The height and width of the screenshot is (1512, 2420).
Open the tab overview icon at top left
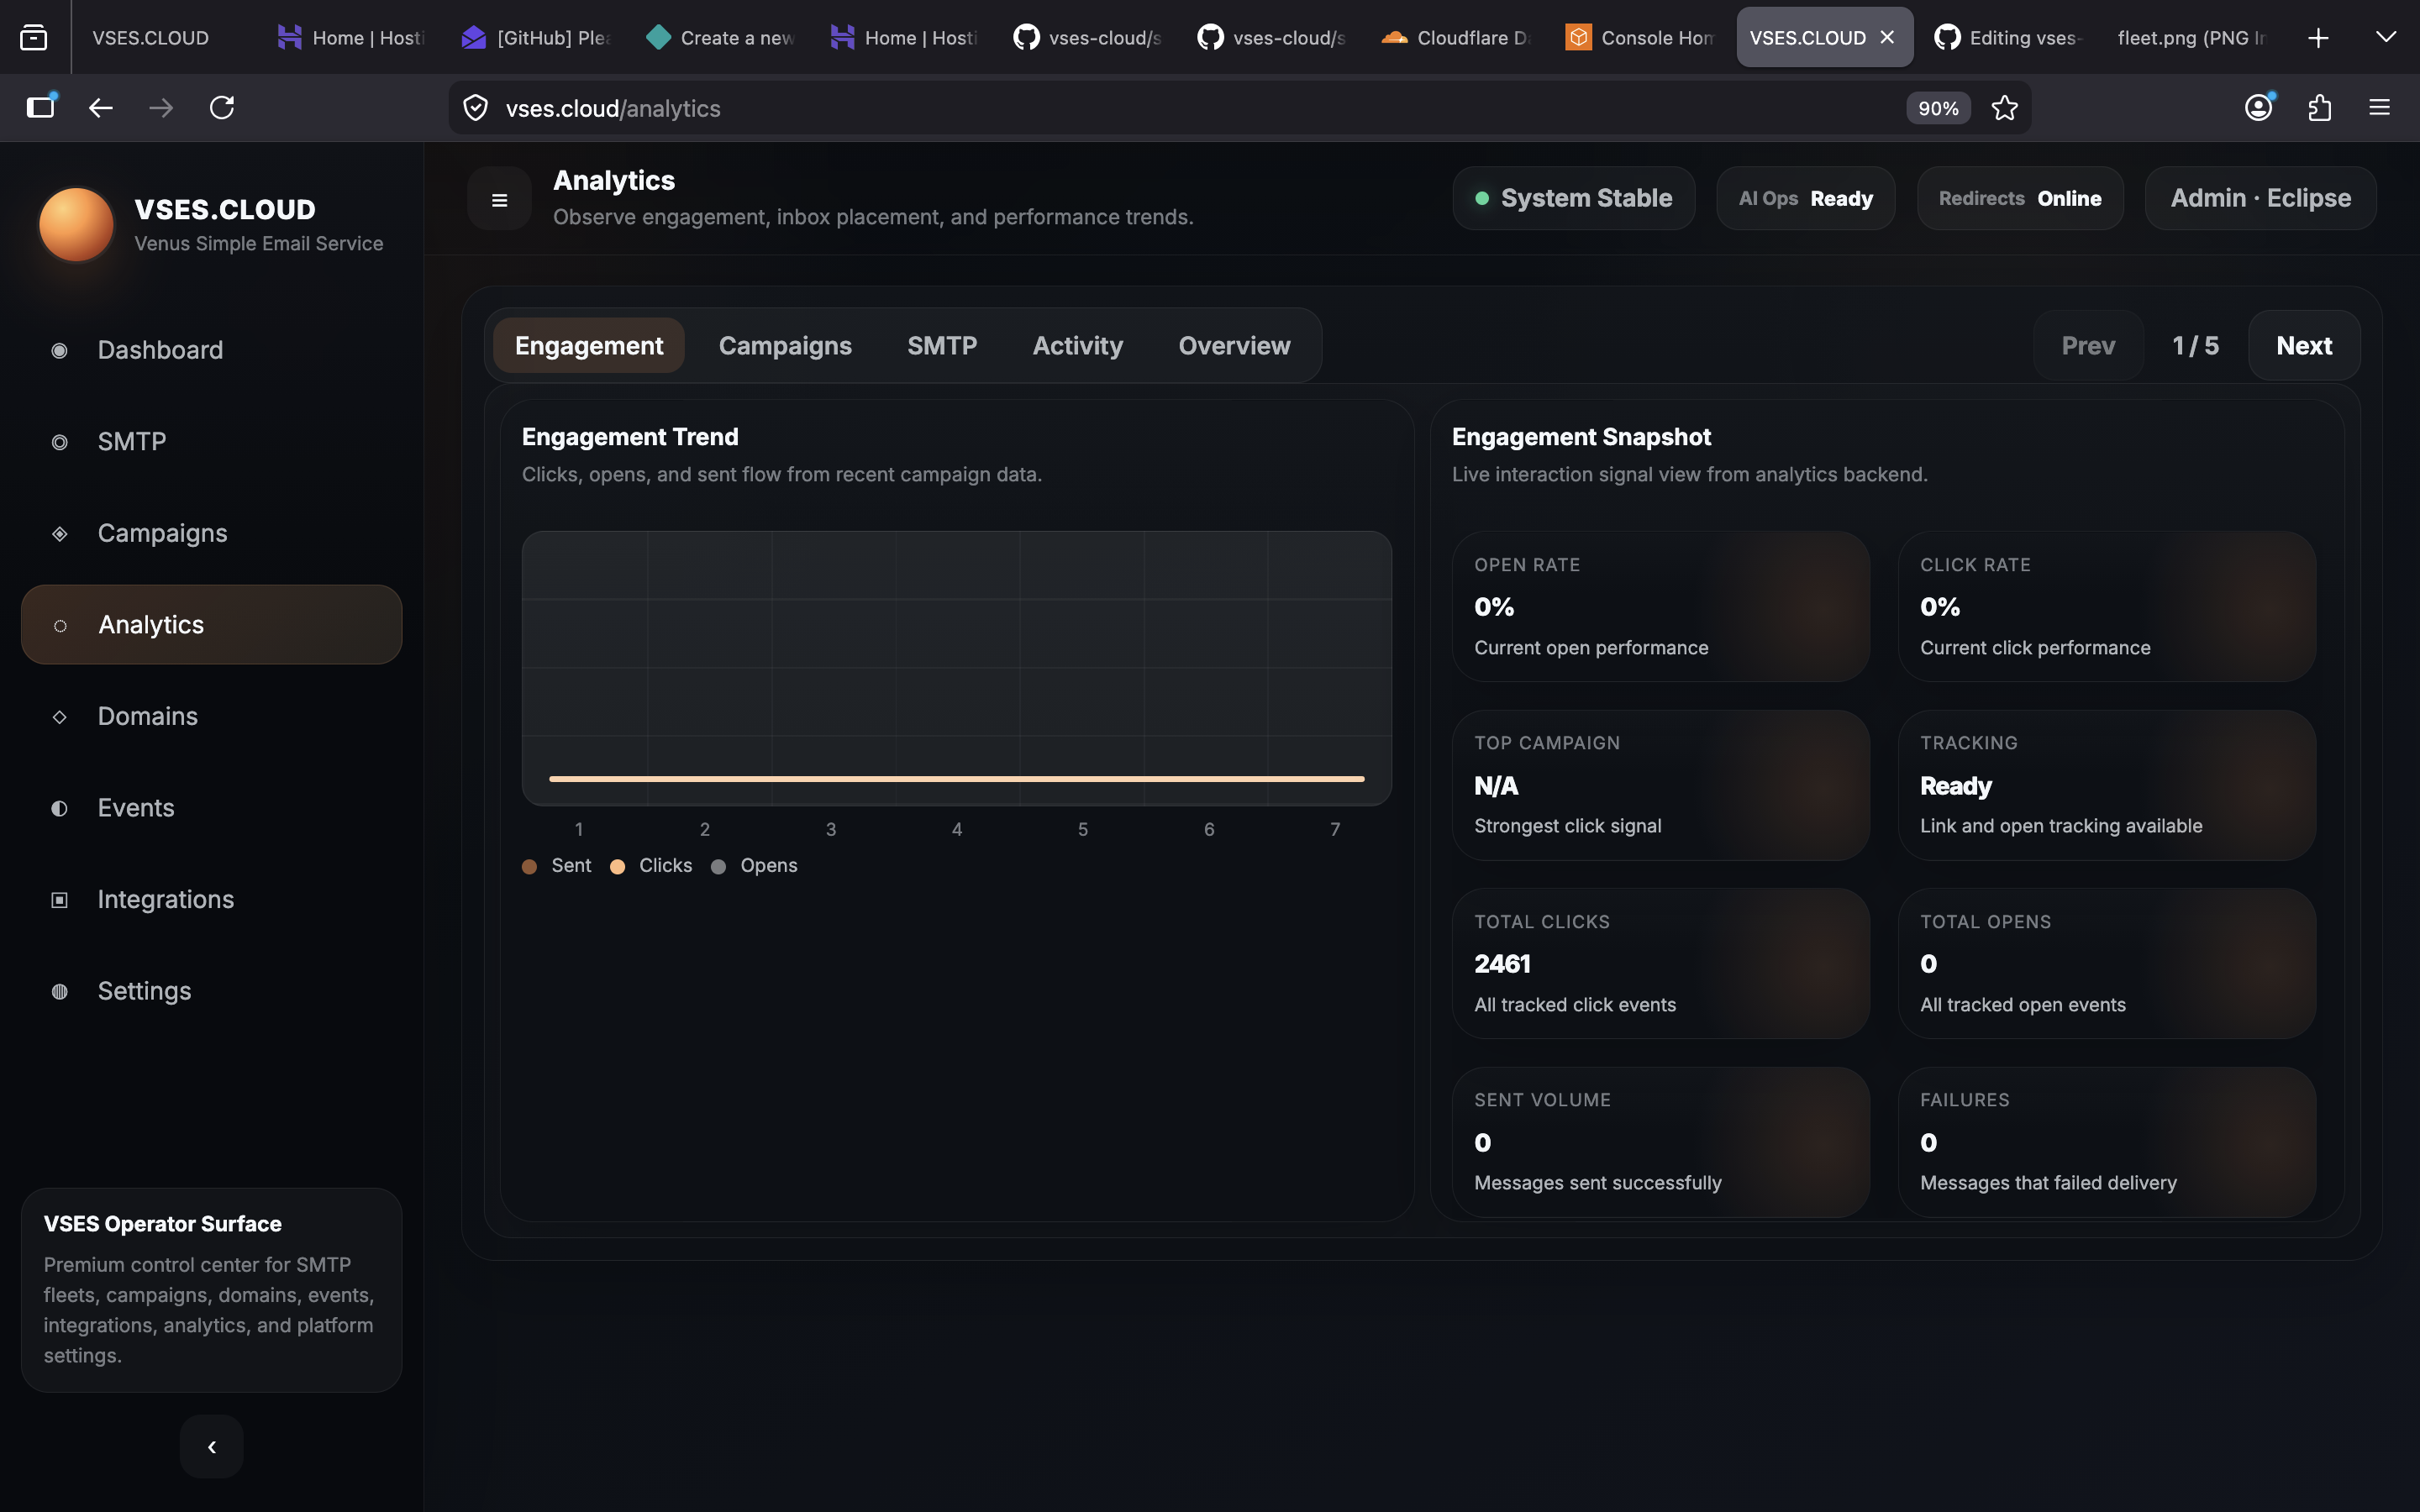tap(34, 38)
